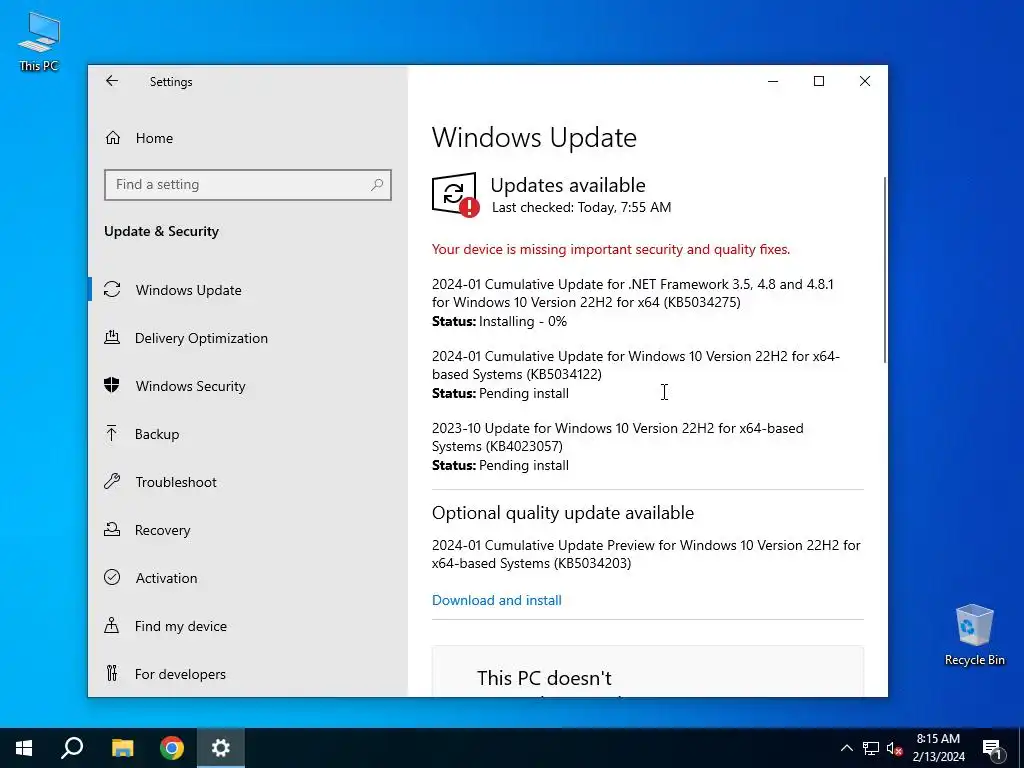
Task: Click Optional quality update available heading
Action: pyautogui.click(x=562, y=513)
